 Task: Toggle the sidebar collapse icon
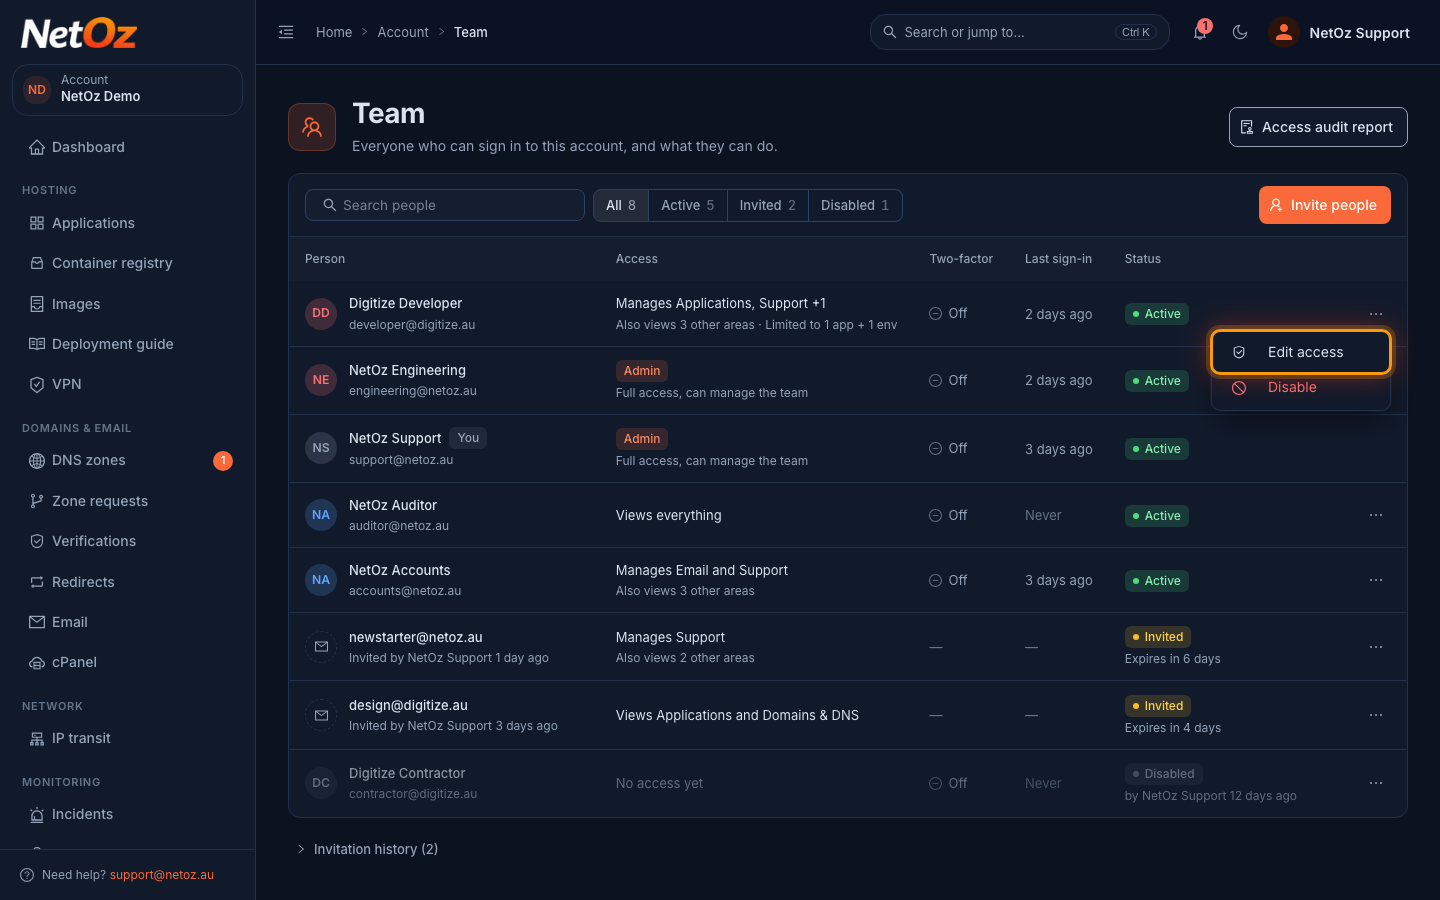coord(286,32)
